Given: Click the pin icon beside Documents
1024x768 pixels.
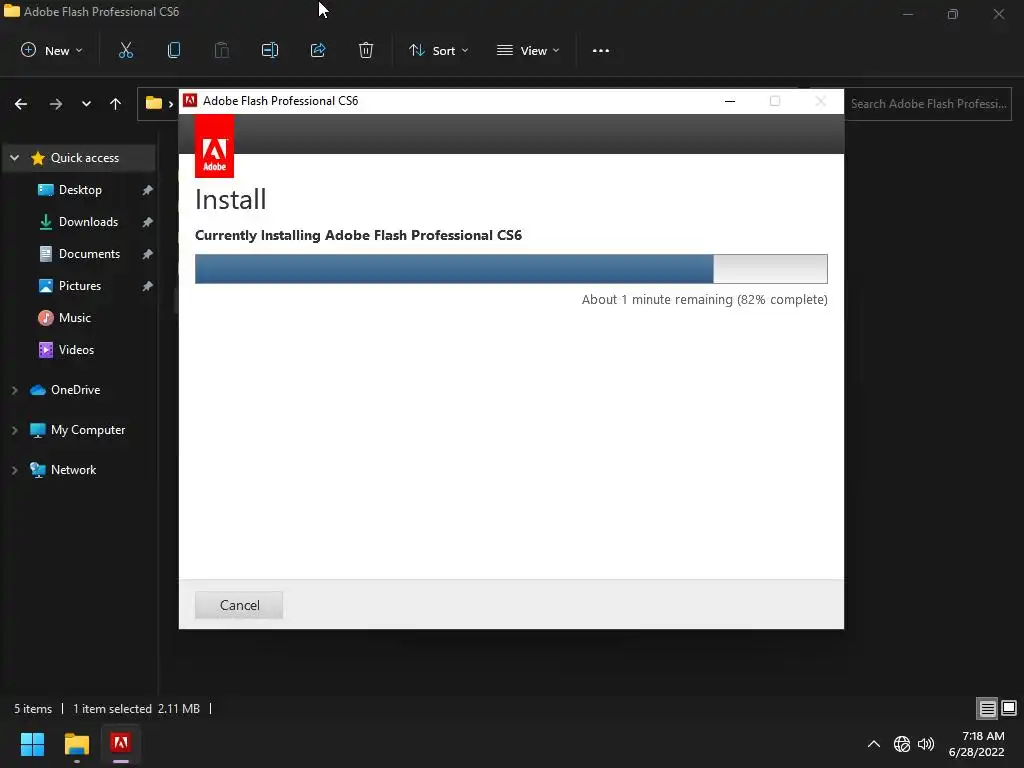Looking at the screenshot, I should (148, 254).
